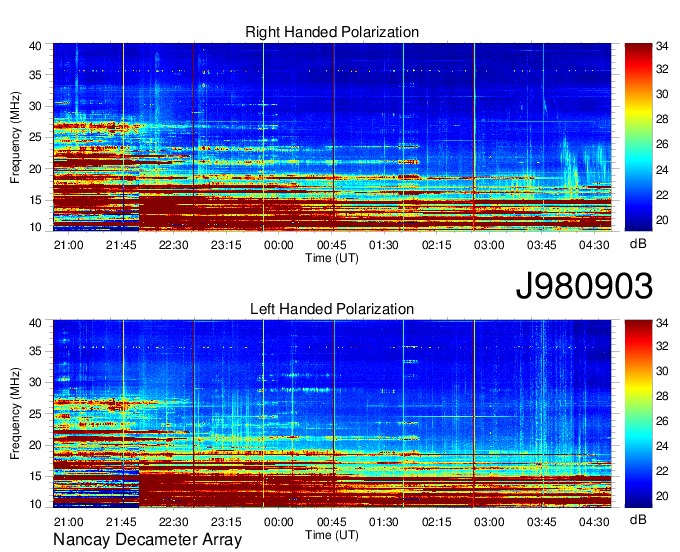Click the 35 MHz tick of the Left Handed plot

coord(35,351)
